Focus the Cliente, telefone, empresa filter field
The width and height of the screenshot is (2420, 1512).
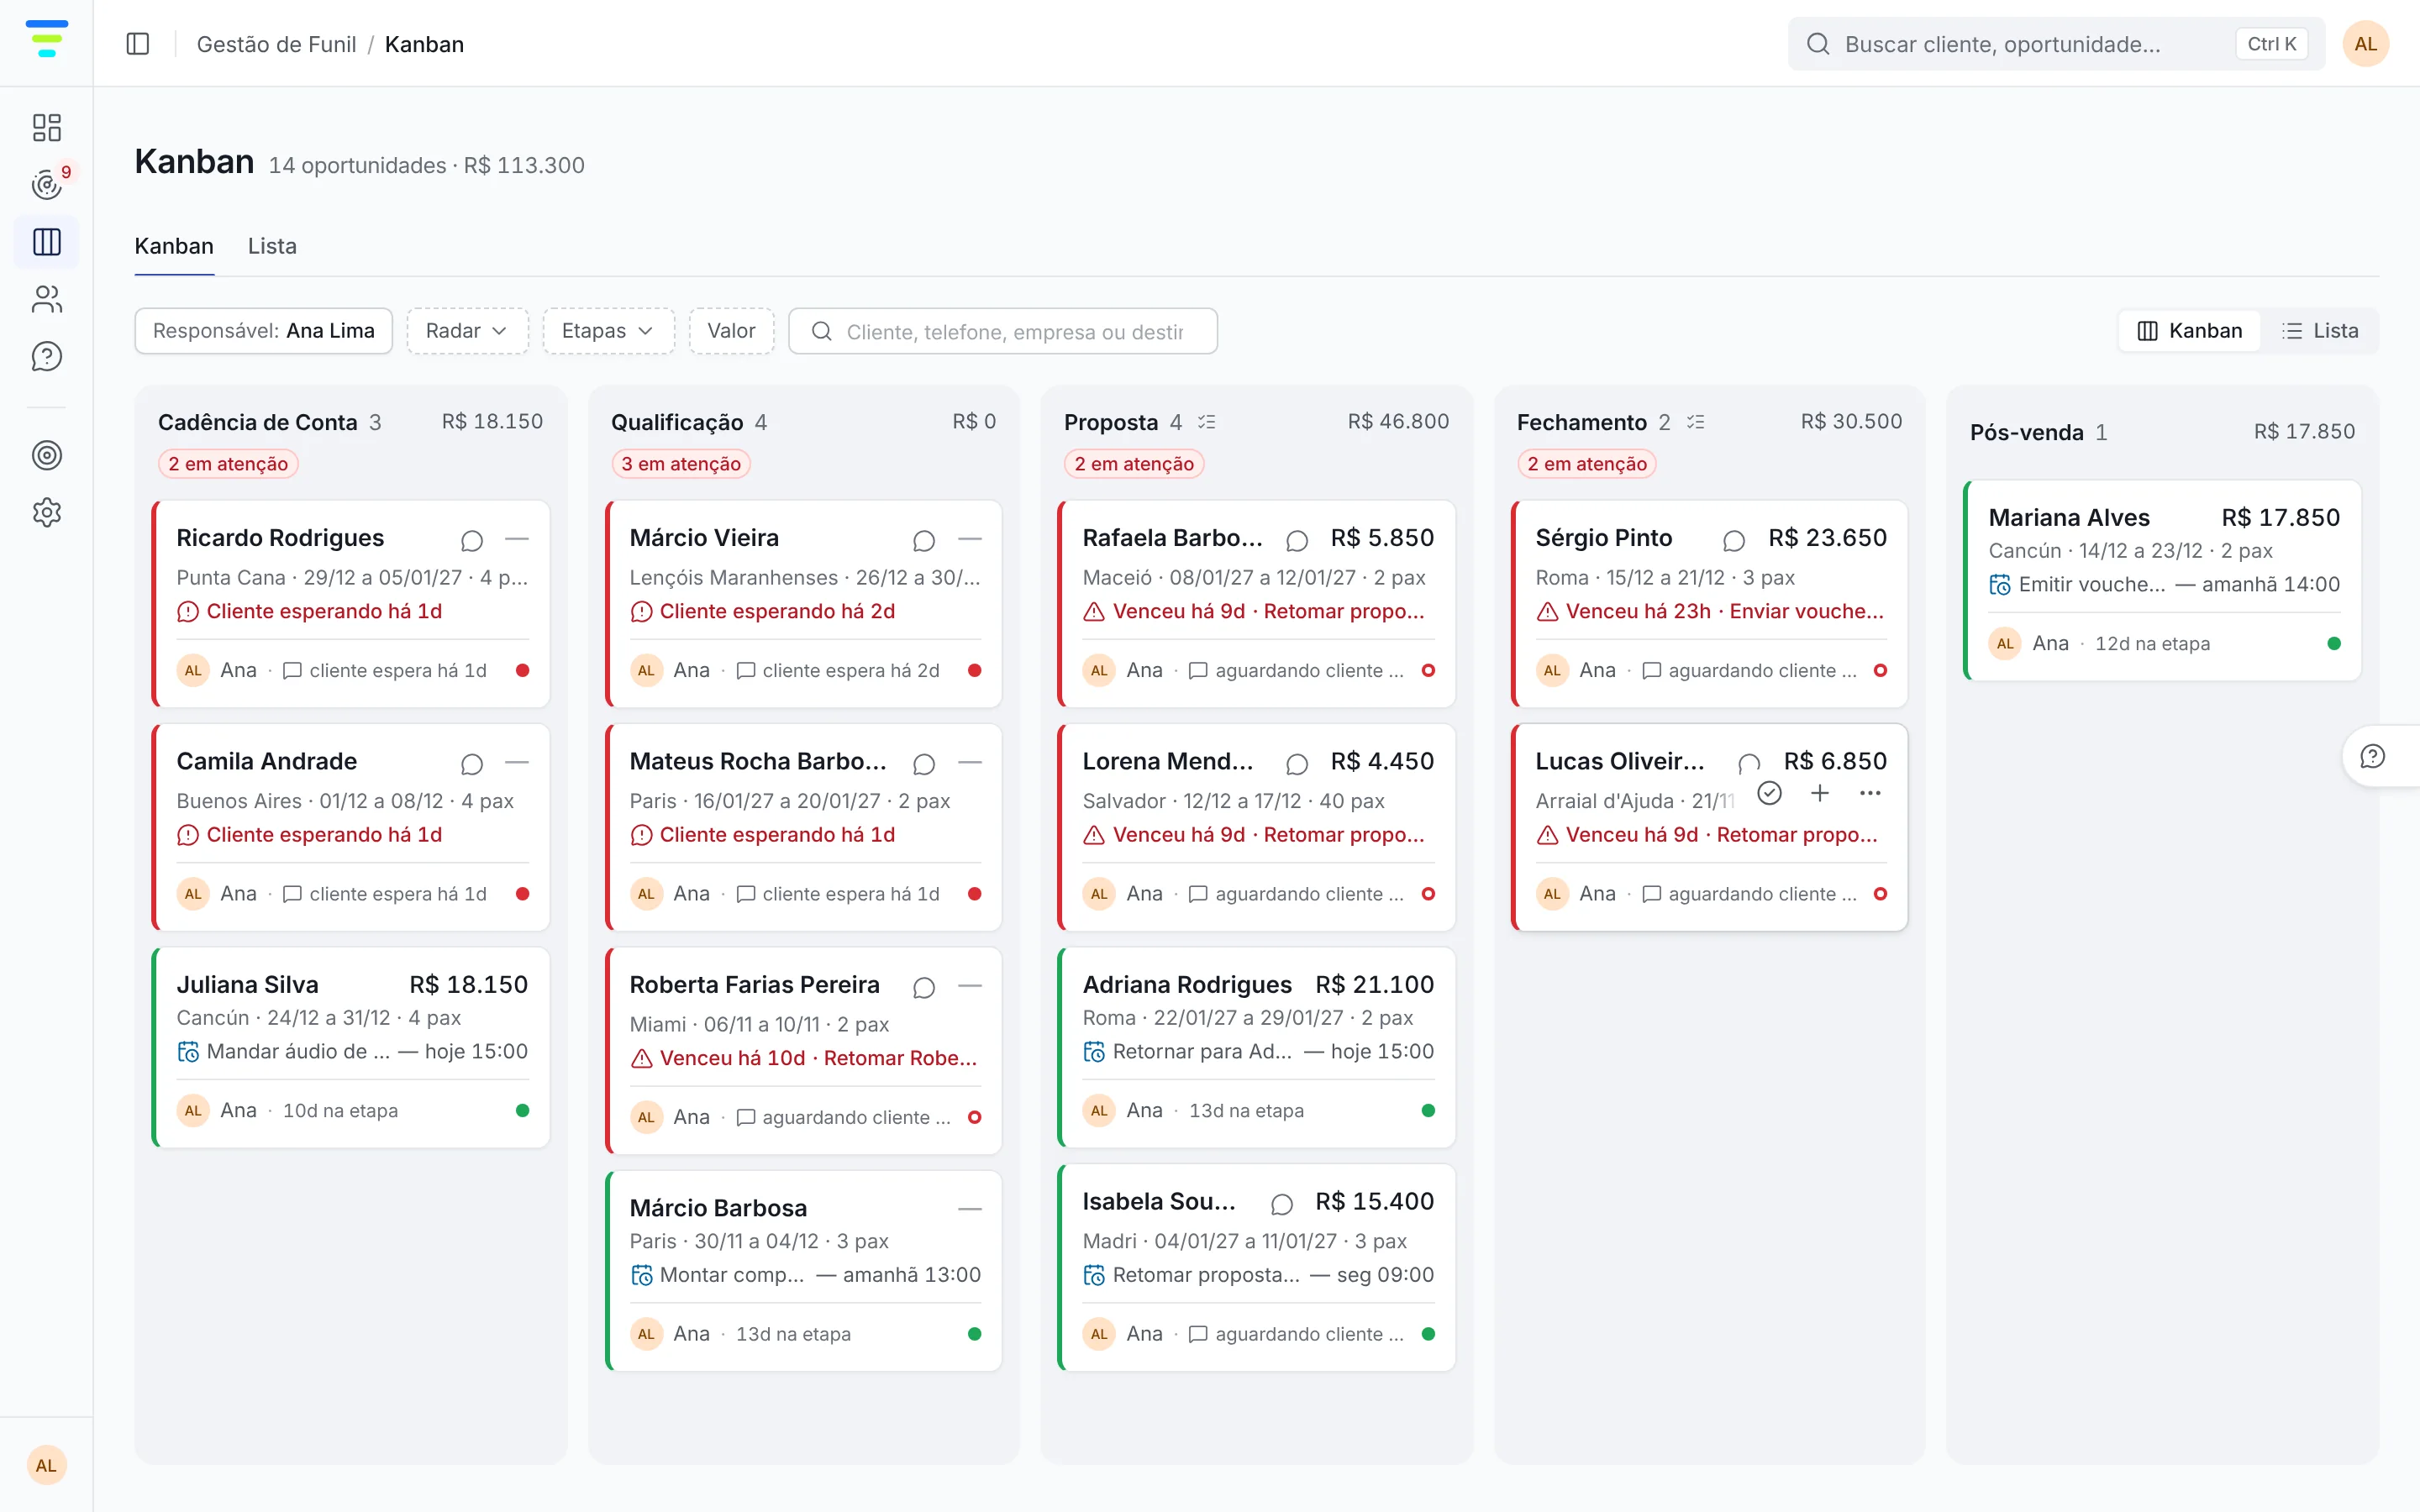point(1003,331)
